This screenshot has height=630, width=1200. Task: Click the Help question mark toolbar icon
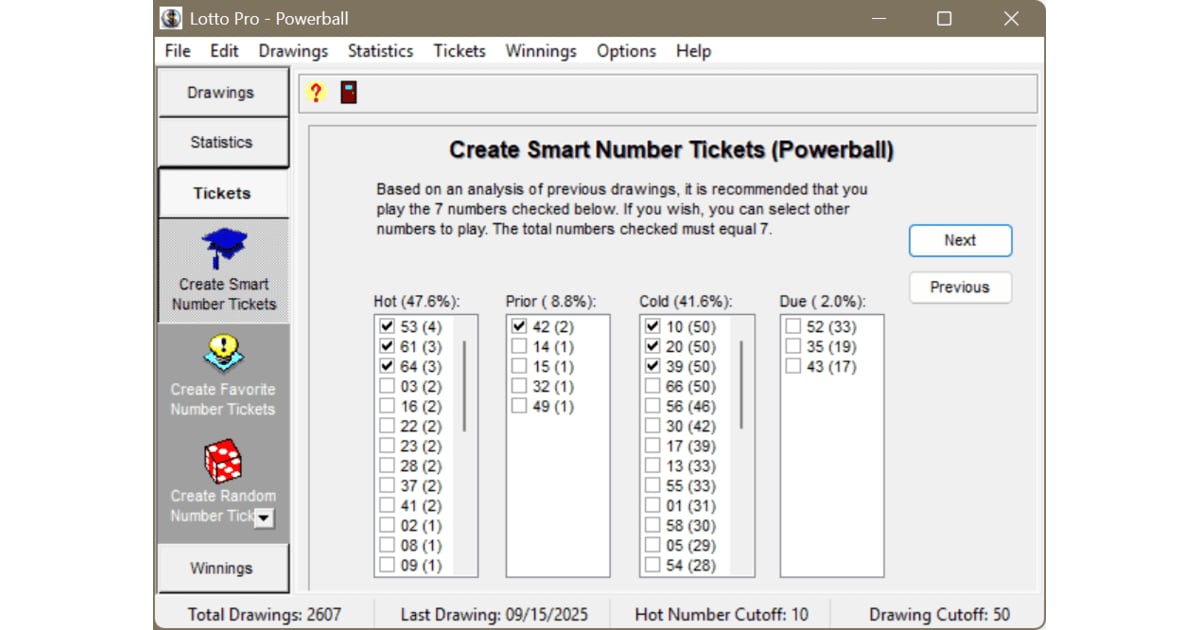317,92
